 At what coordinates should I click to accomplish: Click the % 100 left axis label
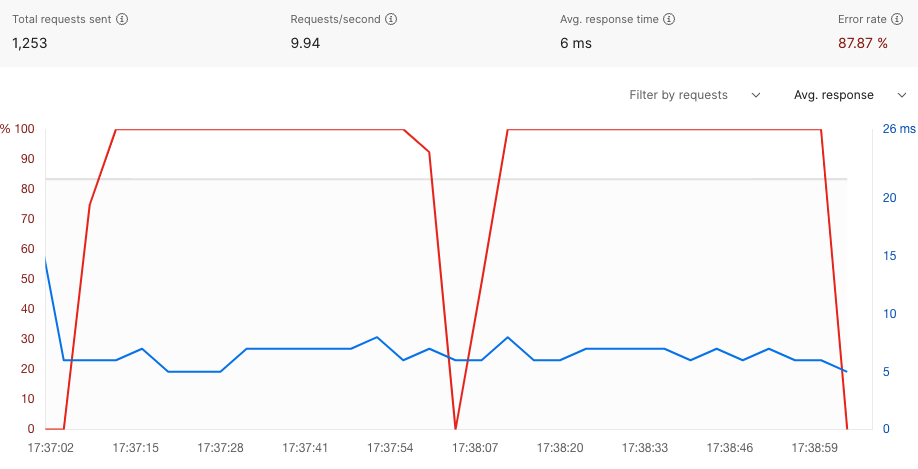coord(18,129)
